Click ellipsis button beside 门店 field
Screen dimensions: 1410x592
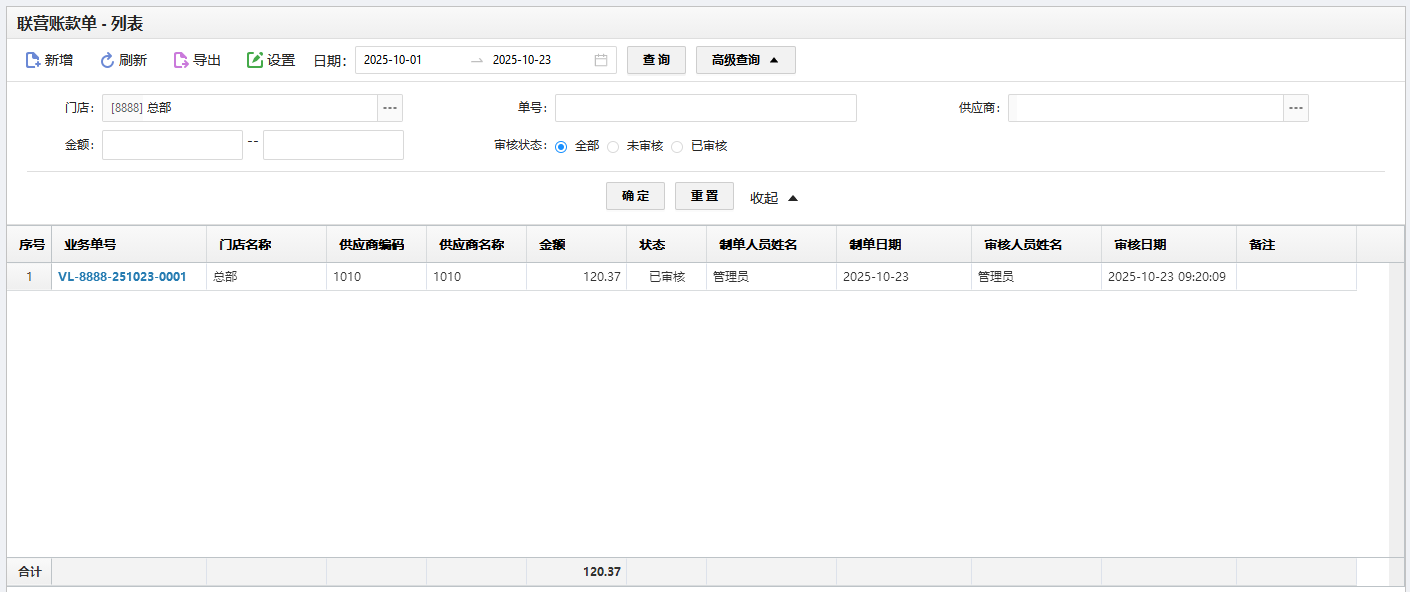coord(390,108)
